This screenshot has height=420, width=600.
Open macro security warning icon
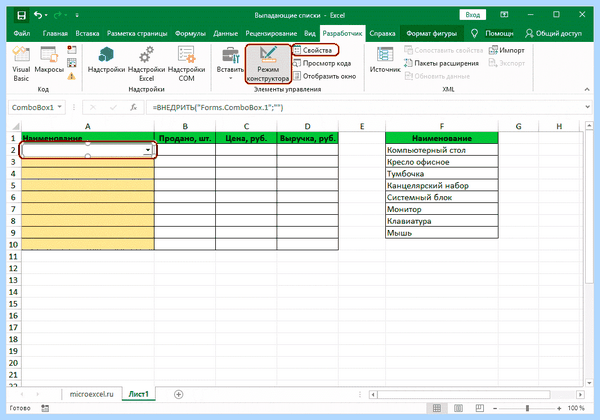(72, 76)
